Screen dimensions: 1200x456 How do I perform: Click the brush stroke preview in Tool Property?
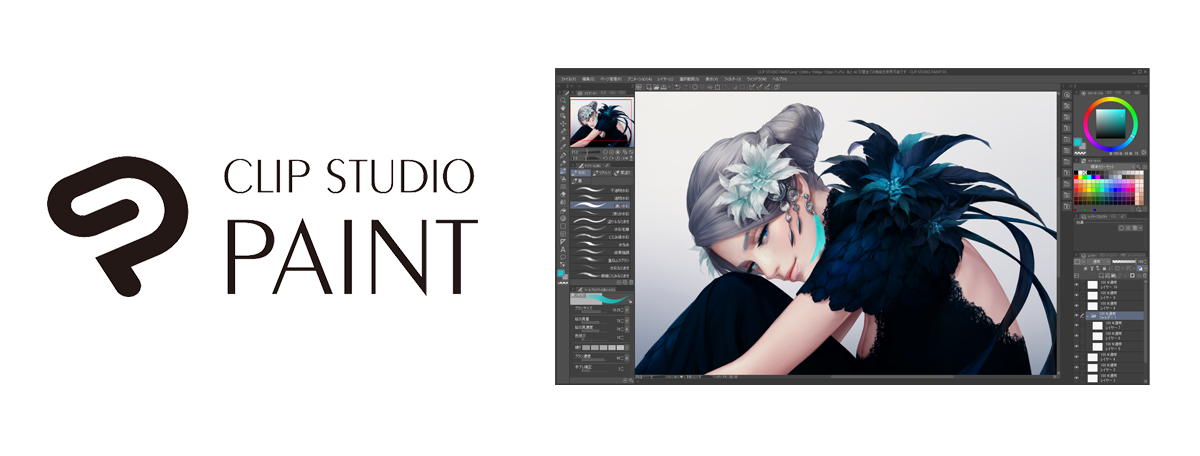click(601, 298)
